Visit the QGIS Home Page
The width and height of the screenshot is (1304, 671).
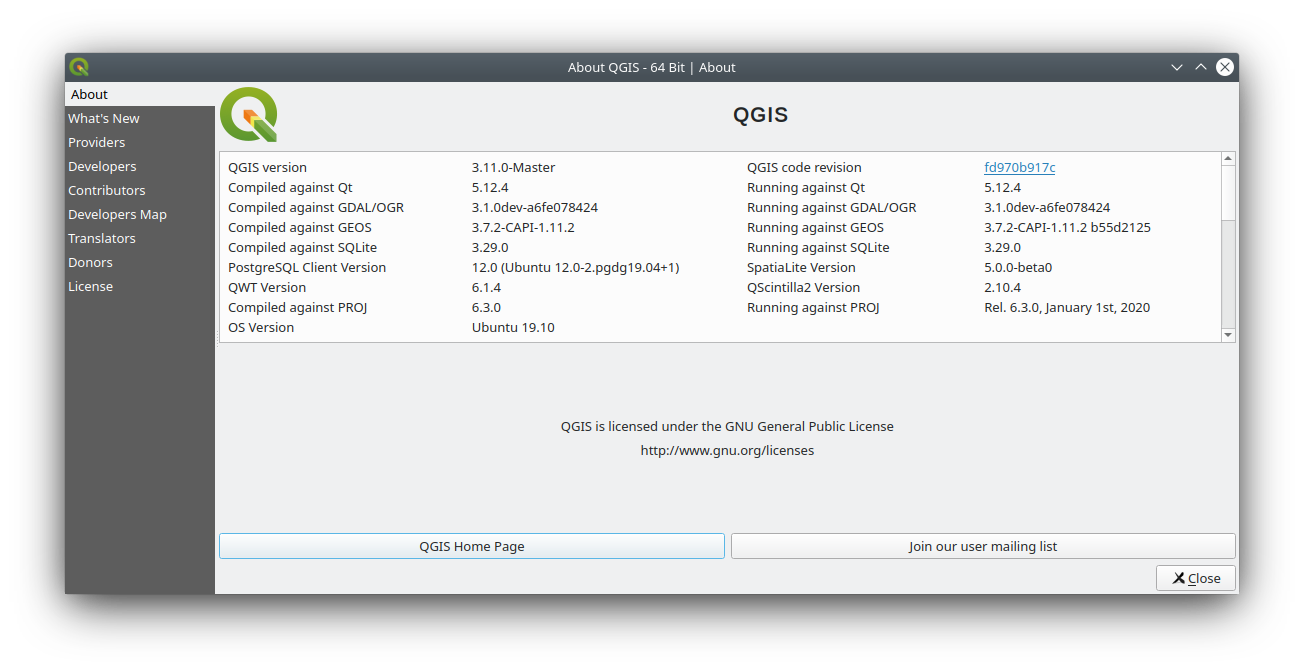point(471,546)
